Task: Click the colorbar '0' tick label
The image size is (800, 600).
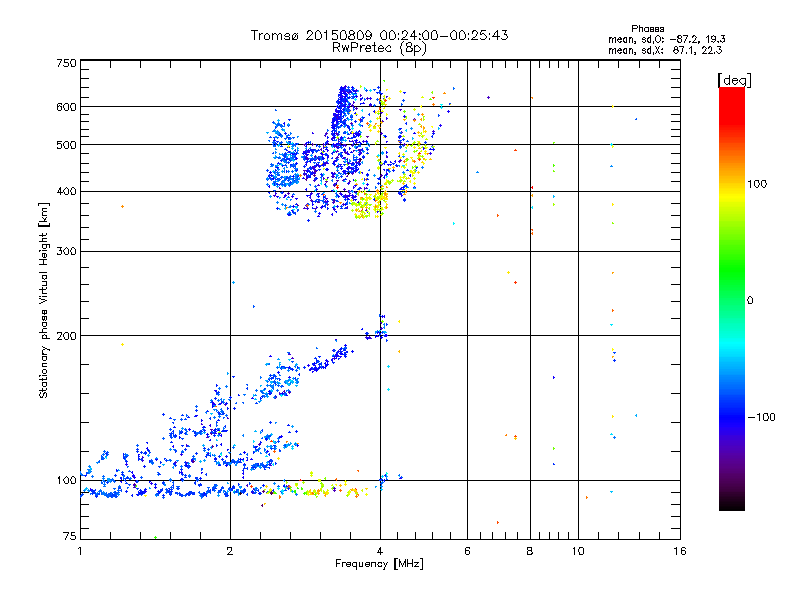Action: (750, 301)
